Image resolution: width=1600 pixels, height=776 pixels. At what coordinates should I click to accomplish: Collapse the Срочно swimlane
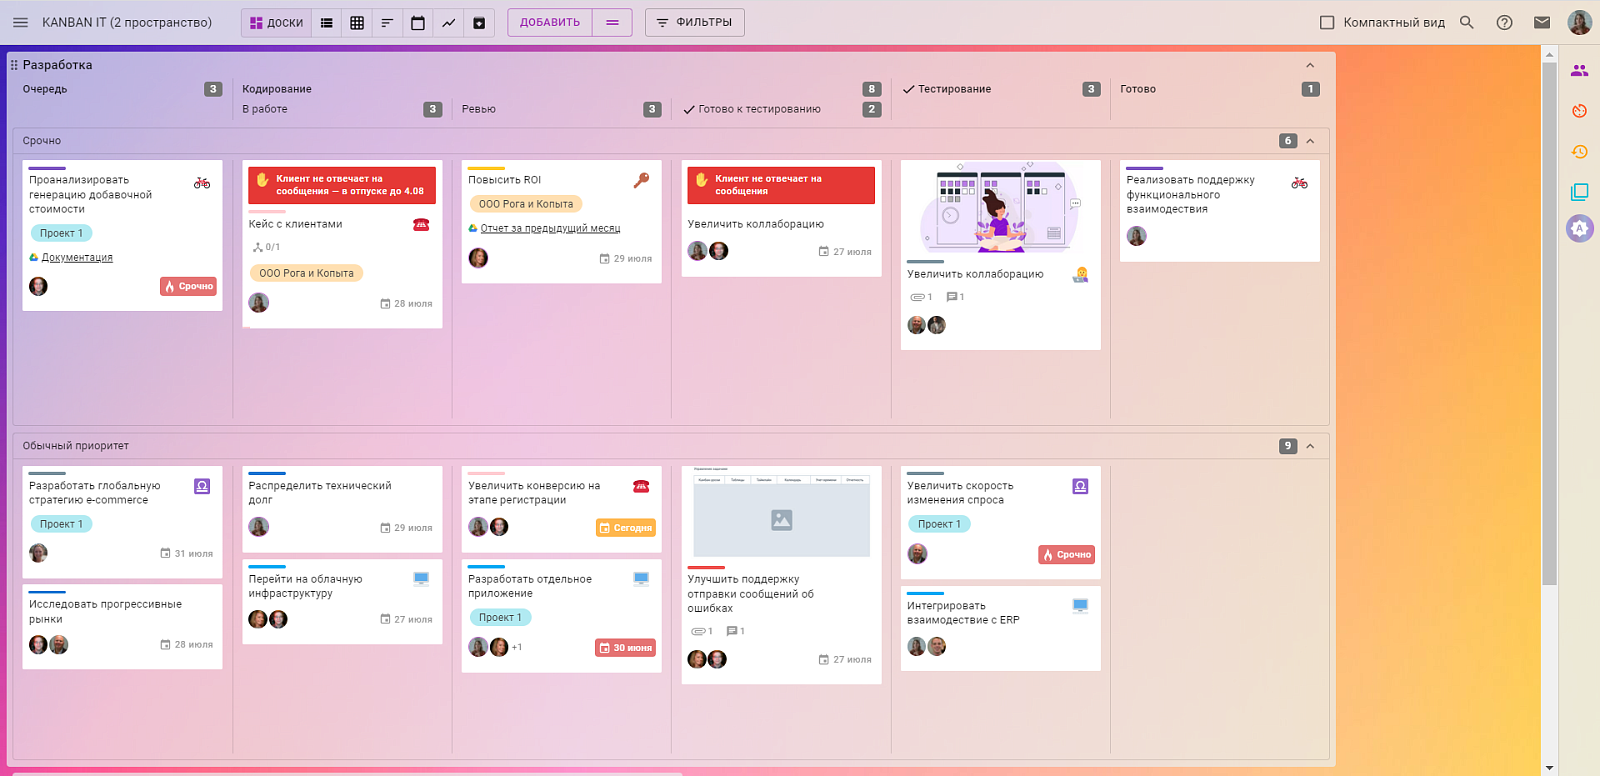(1310, 141)
